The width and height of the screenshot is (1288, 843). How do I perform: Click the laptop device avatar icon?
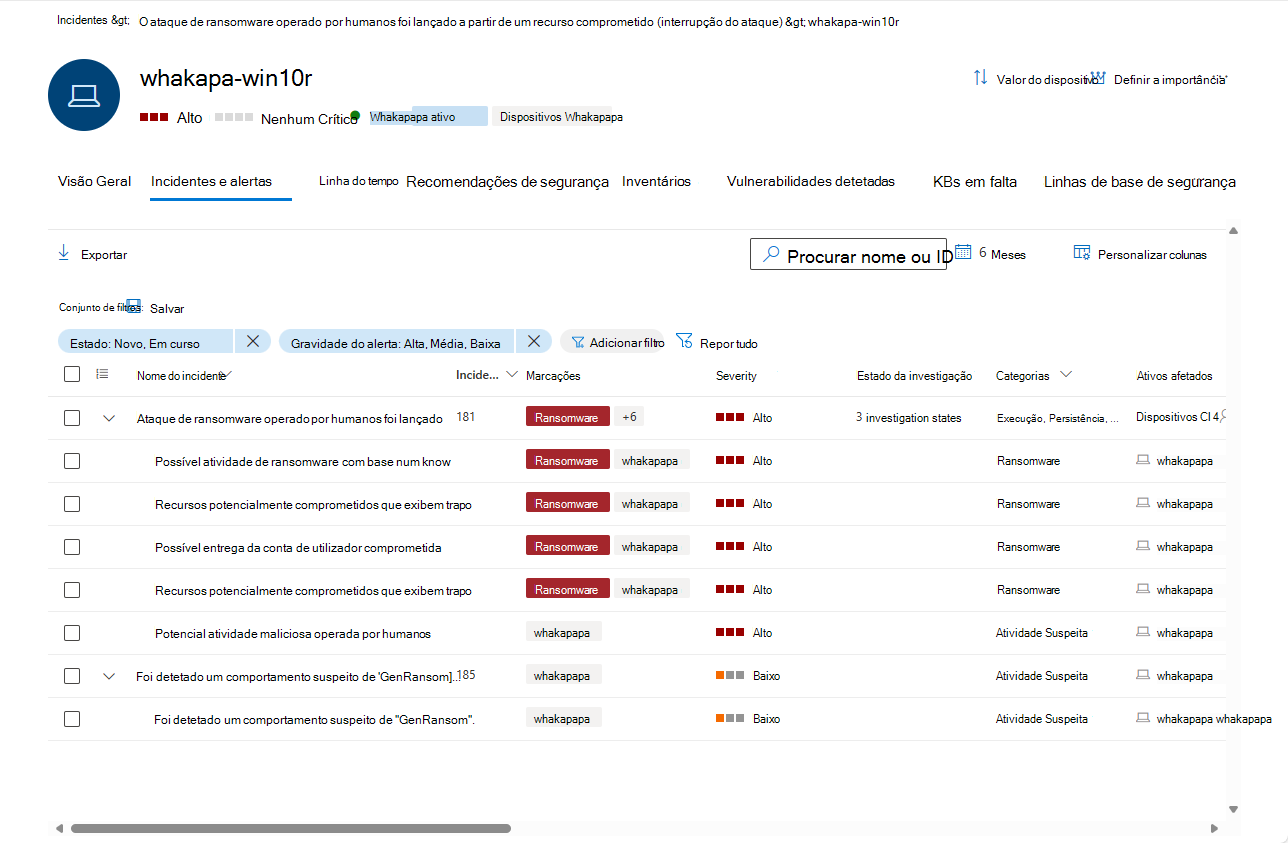click(x=84, y=95)
